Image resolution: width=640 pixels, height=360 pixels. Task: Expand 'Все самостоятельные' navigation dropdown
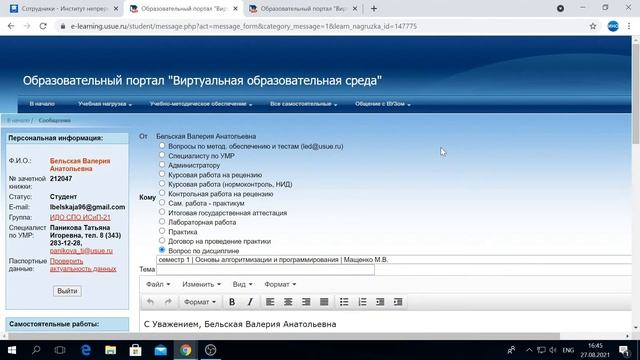[x=303, y=104]
